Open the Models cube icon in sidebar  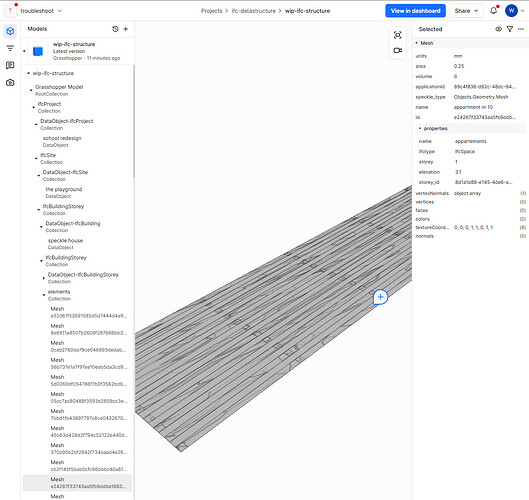point(10,31)
